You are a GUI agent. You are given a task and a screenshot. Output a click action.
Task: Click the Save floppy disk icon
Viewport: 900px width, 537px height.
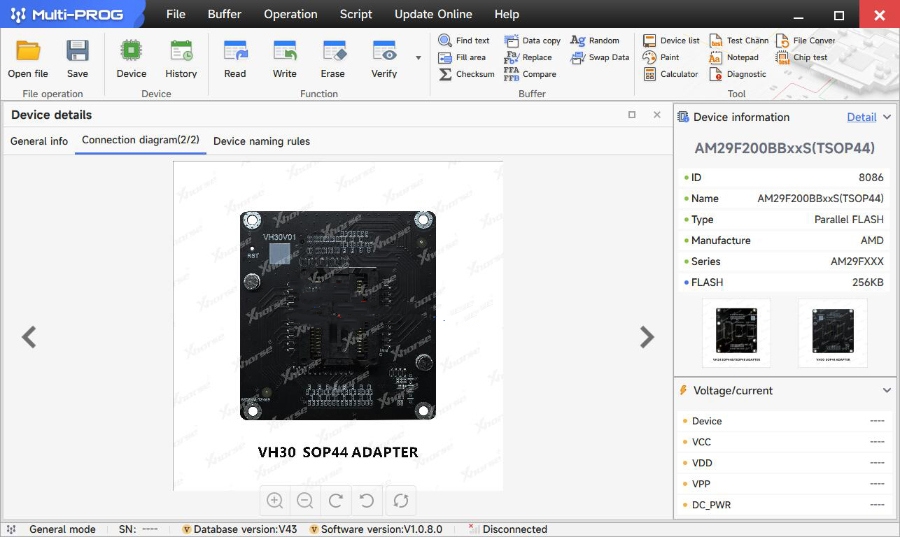[77, 51]
